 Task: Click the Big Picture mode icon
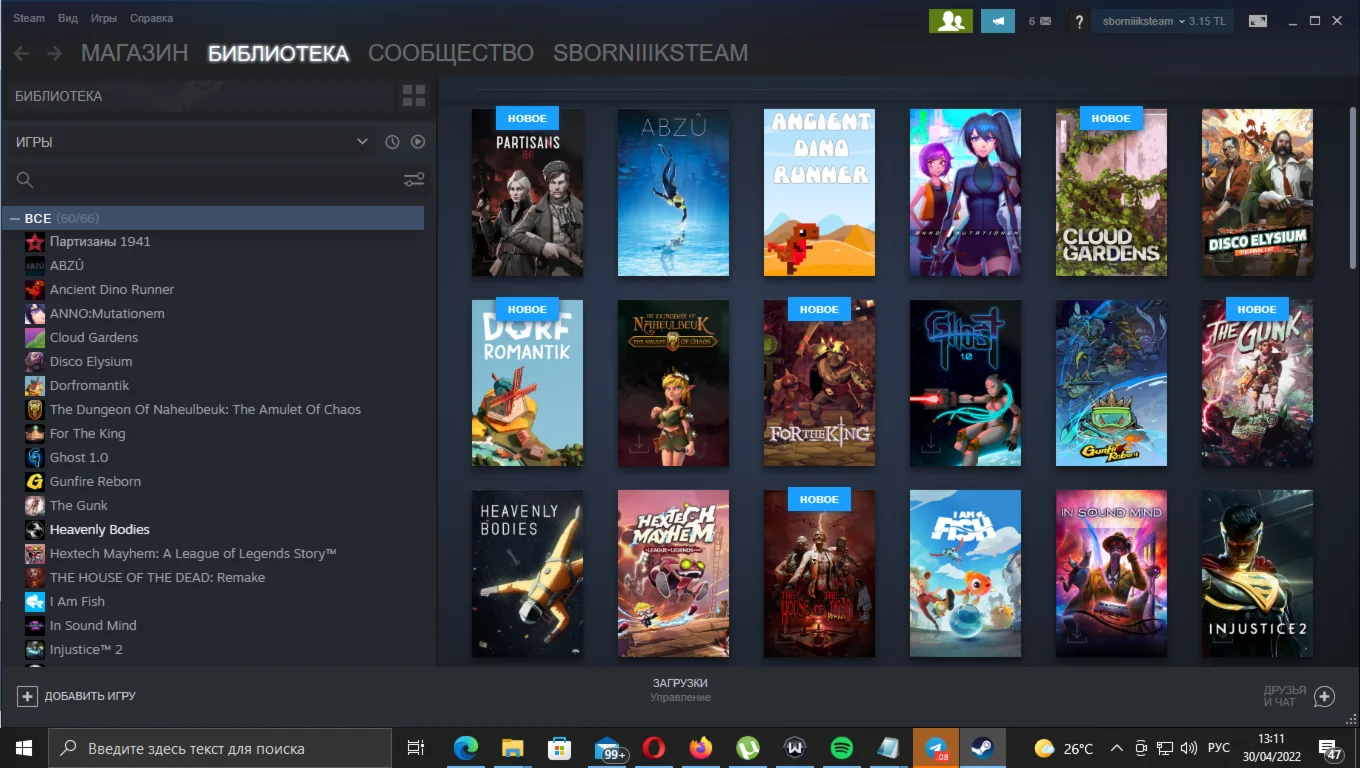point(1257,21)
